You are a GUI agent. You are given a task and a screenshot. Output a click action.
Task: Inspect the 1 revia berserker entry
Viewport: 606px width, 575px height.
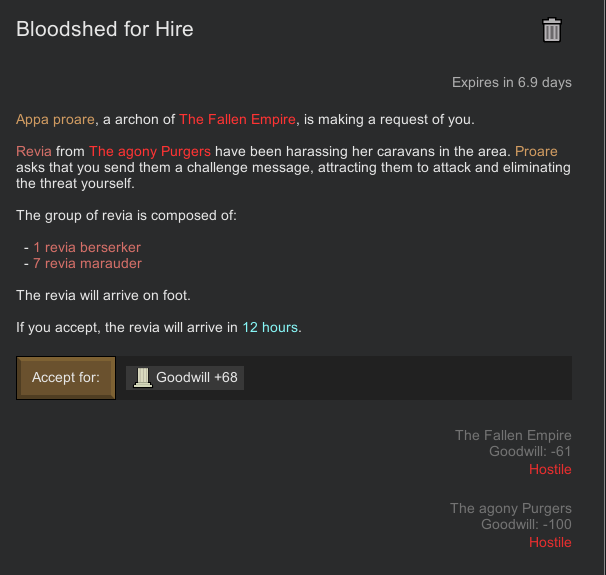click(87, 247)
